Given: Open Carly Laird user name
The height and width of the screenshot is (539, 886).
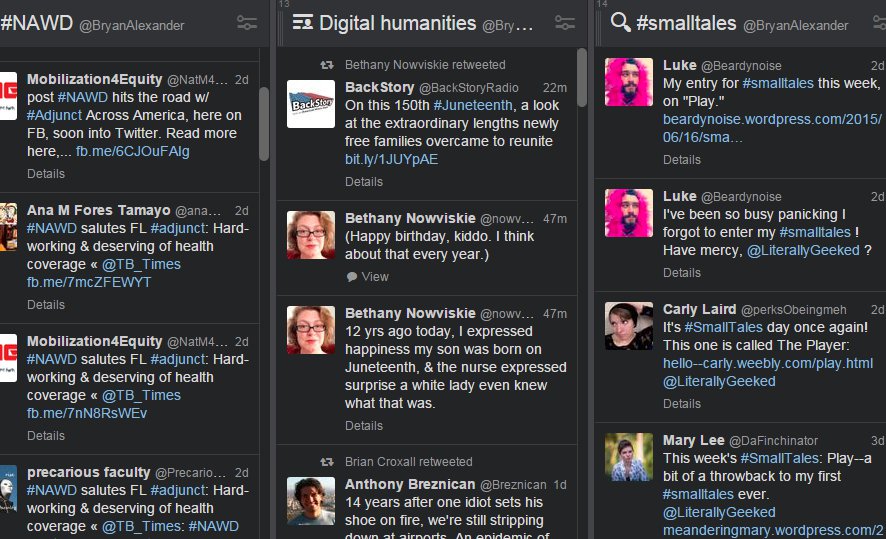Looking at the screenshot, I should click(x=700, y=310).
